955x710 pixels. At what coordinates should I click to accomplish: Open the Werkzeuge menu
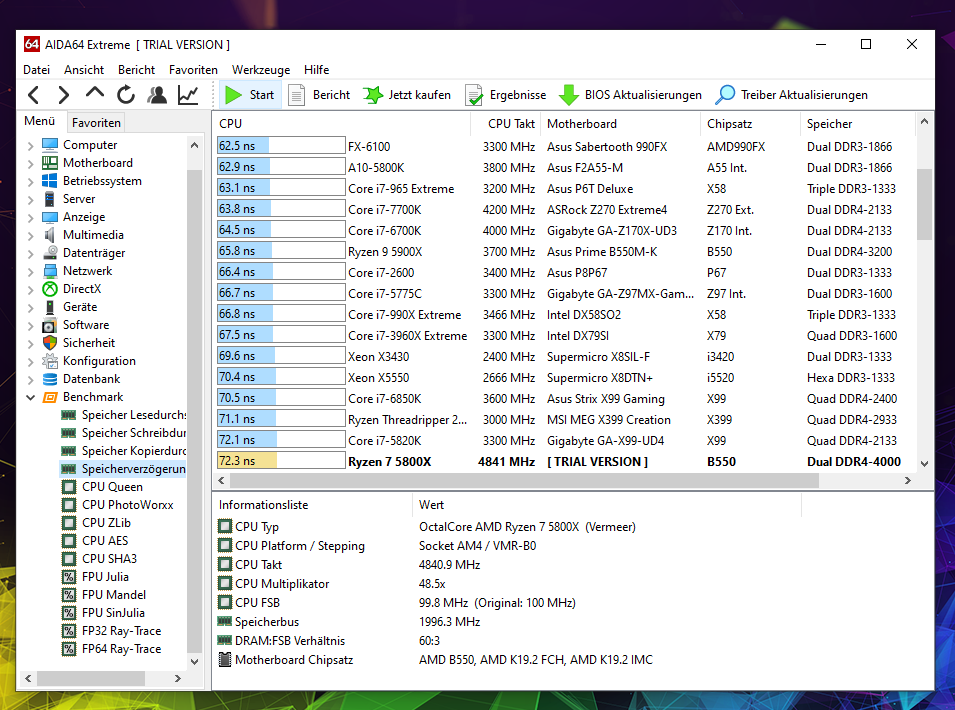click(x=261, y=70)
